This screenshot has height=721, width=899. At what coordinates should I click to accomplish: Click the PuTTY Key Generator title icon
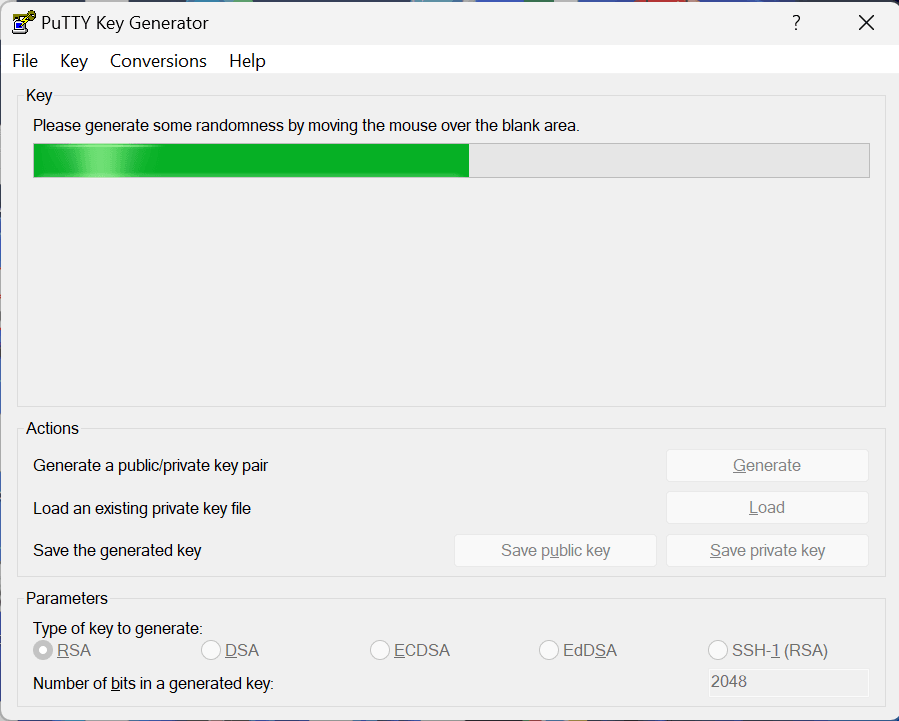24,23
